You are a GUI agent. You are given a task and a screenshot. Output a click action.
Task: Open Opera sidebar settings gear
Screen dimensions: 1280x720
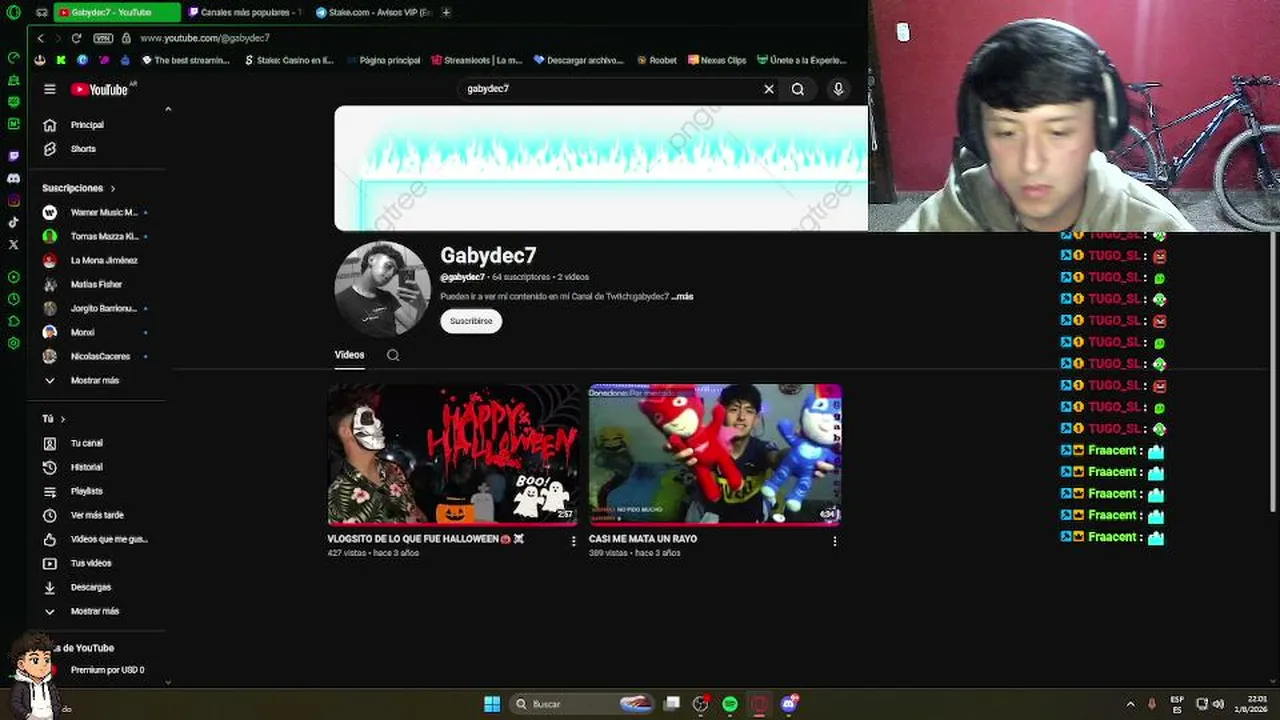[x=13, y=343]
